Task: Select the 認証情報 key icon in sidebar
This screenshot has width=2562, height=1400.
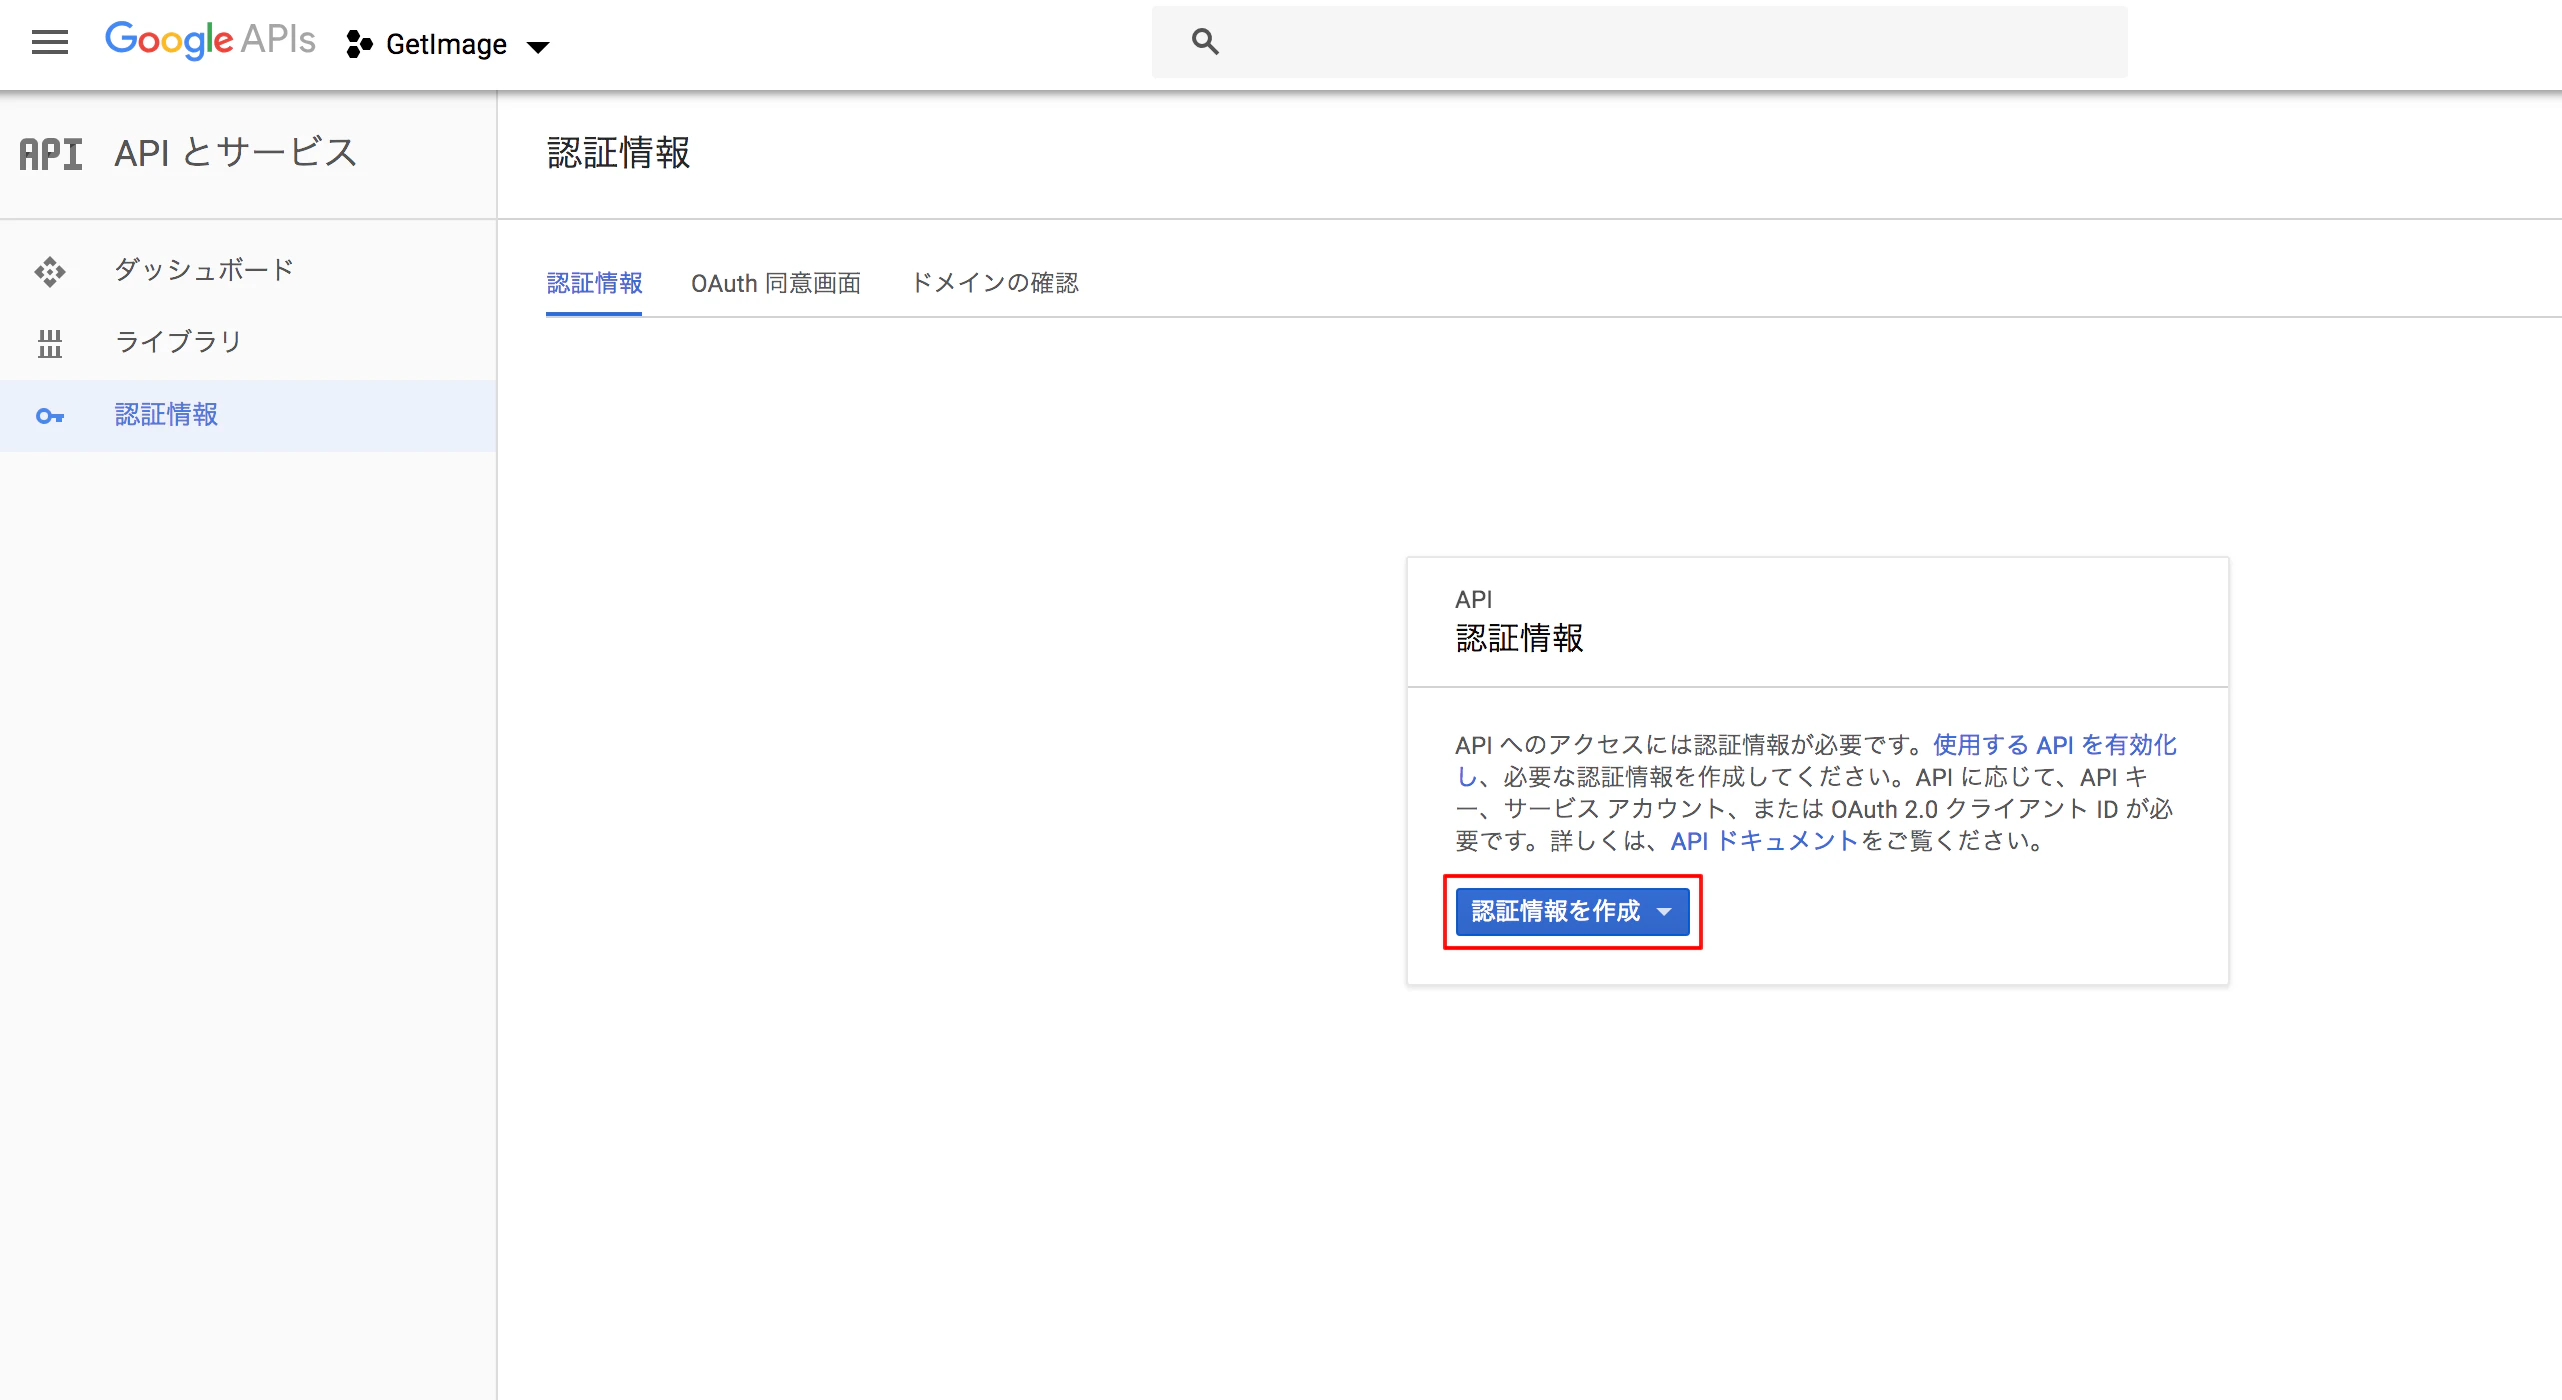Action: coord(50,415)
